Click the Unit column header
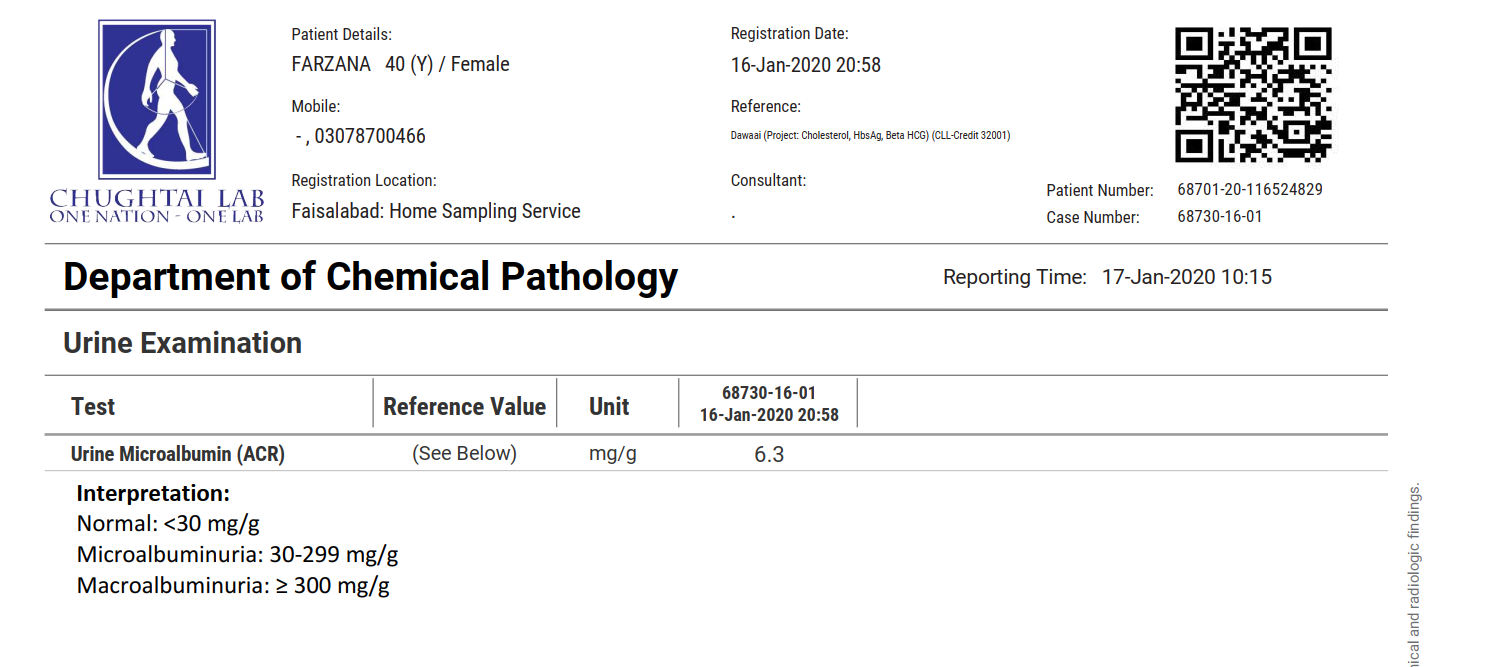1489x667 pixels. click(x=609, y=407)
